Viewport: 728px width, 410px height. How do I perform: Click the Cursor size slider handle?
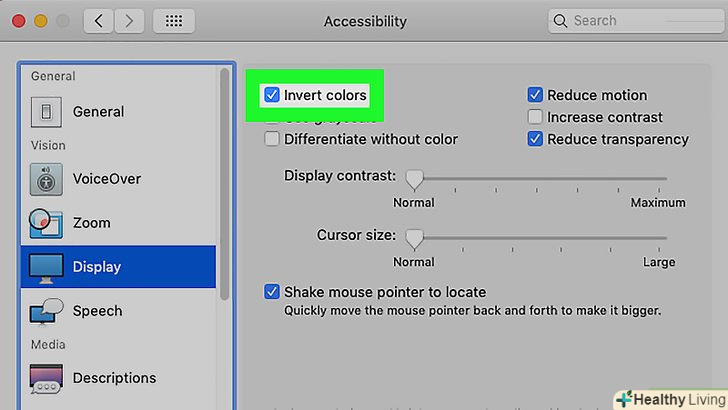[x=413, y=238]
